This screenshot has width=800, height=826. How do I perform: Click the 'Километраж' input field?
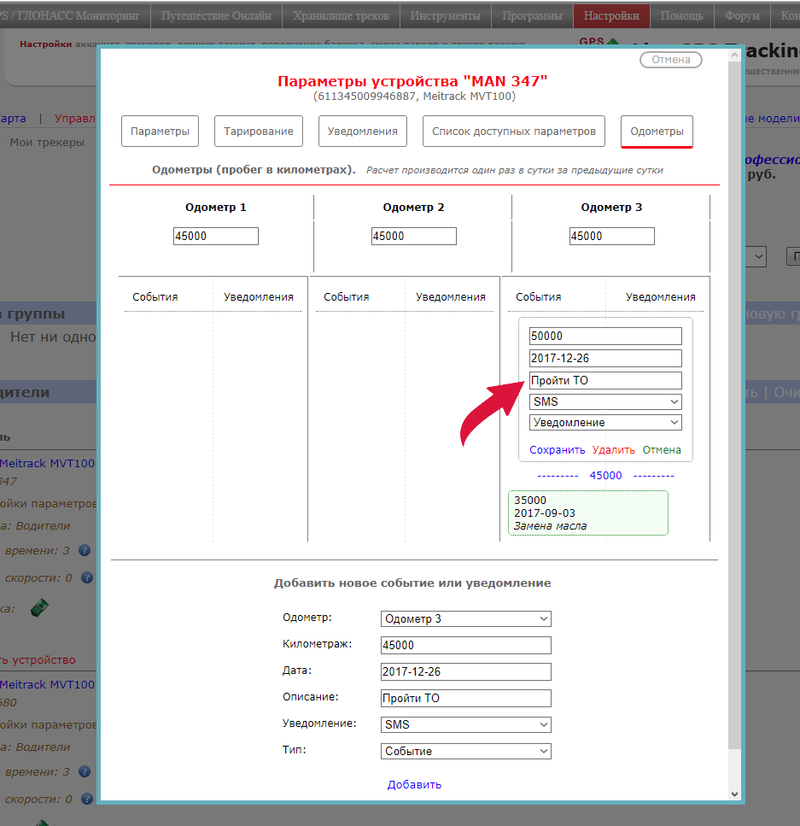point(465,645)
